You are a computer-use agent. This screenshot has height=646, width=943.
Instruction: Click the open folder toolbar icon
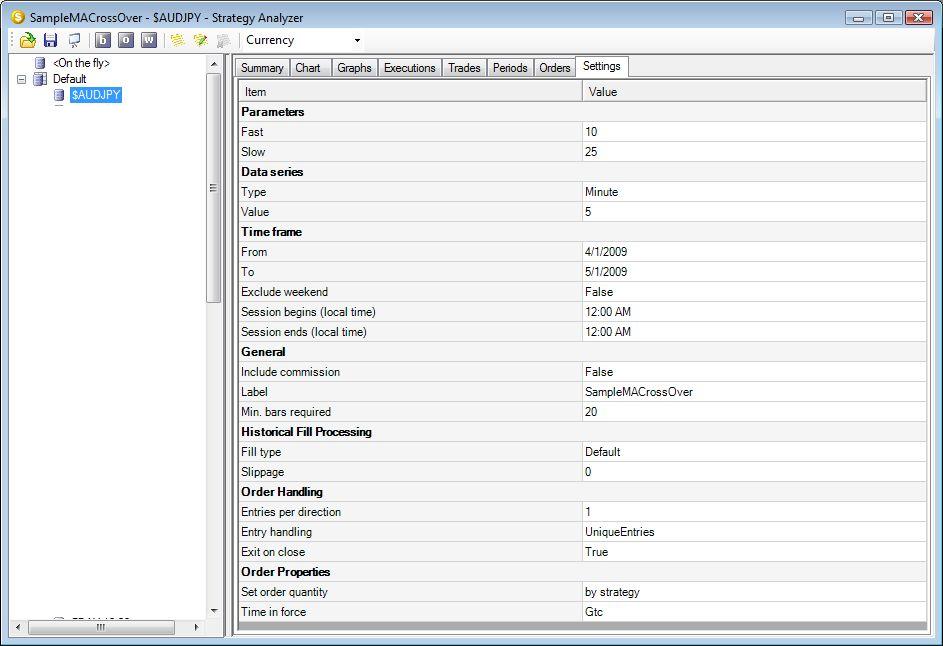(x=28, y=40)
